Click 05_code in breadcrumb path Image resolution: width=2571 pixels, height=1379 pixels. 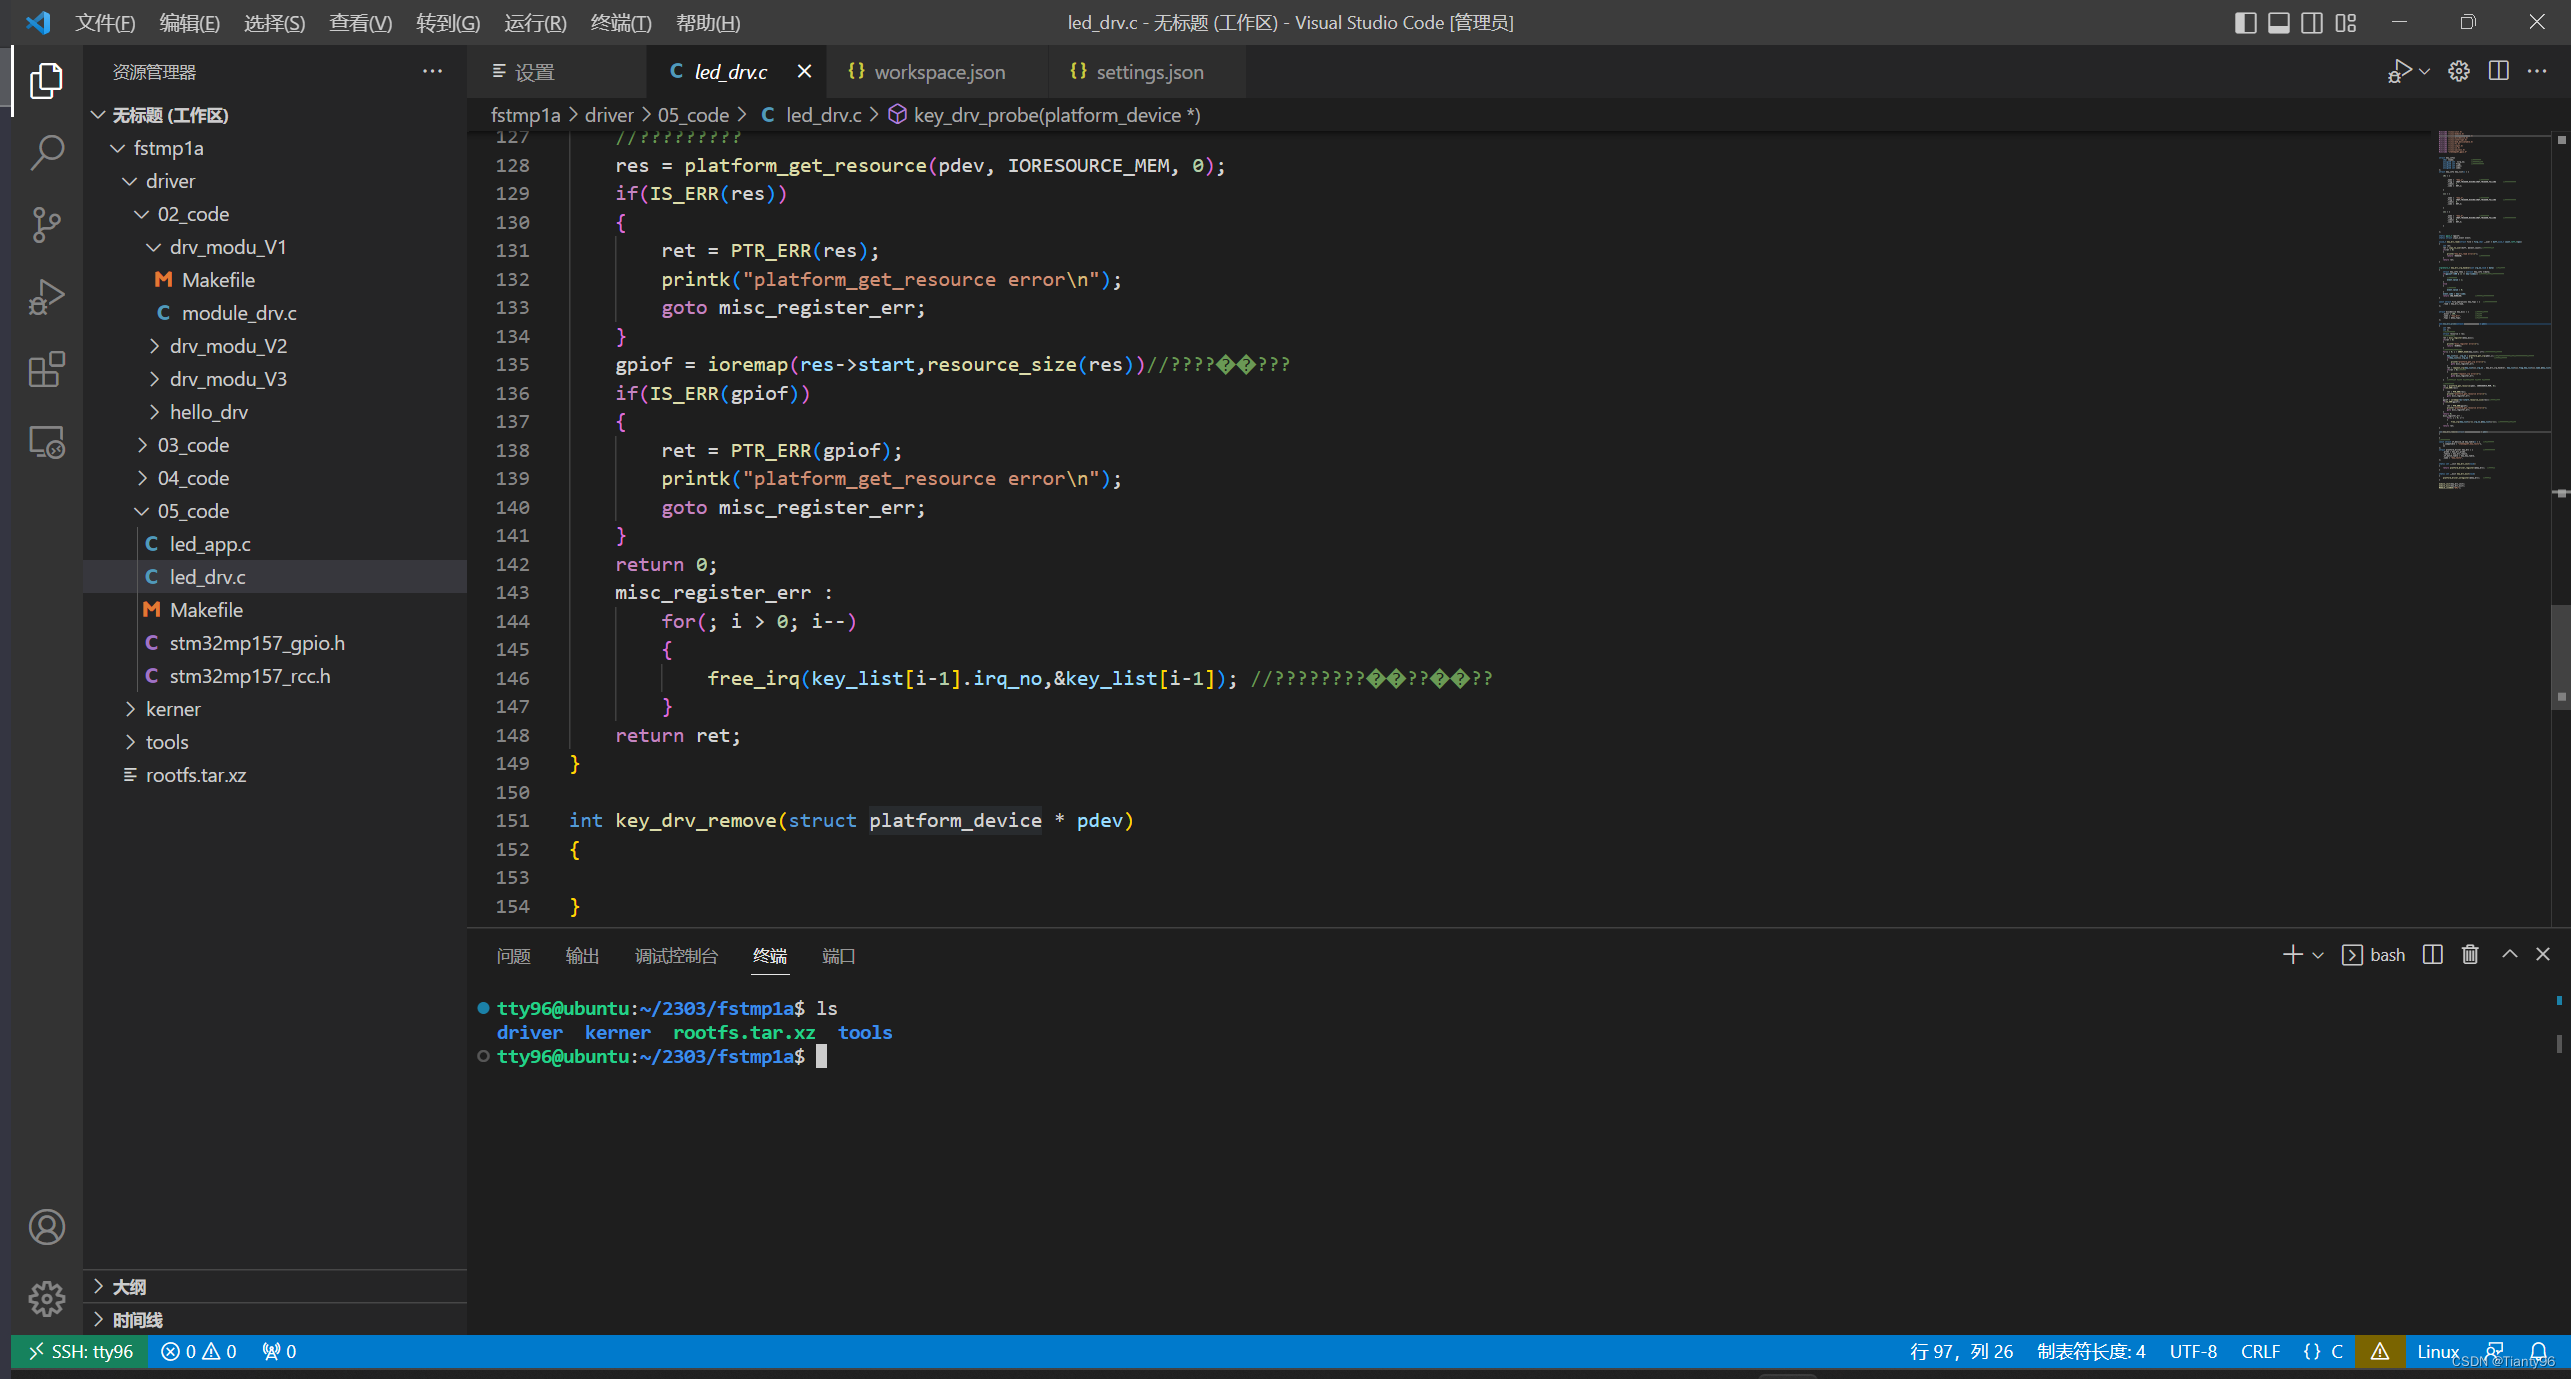click(x=693, y=115)
